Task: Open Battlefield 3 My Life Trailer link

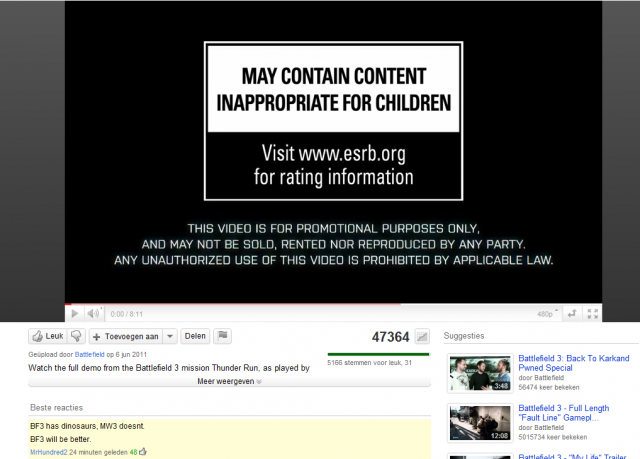Action: pyautogui.click(x=572, y=457)
